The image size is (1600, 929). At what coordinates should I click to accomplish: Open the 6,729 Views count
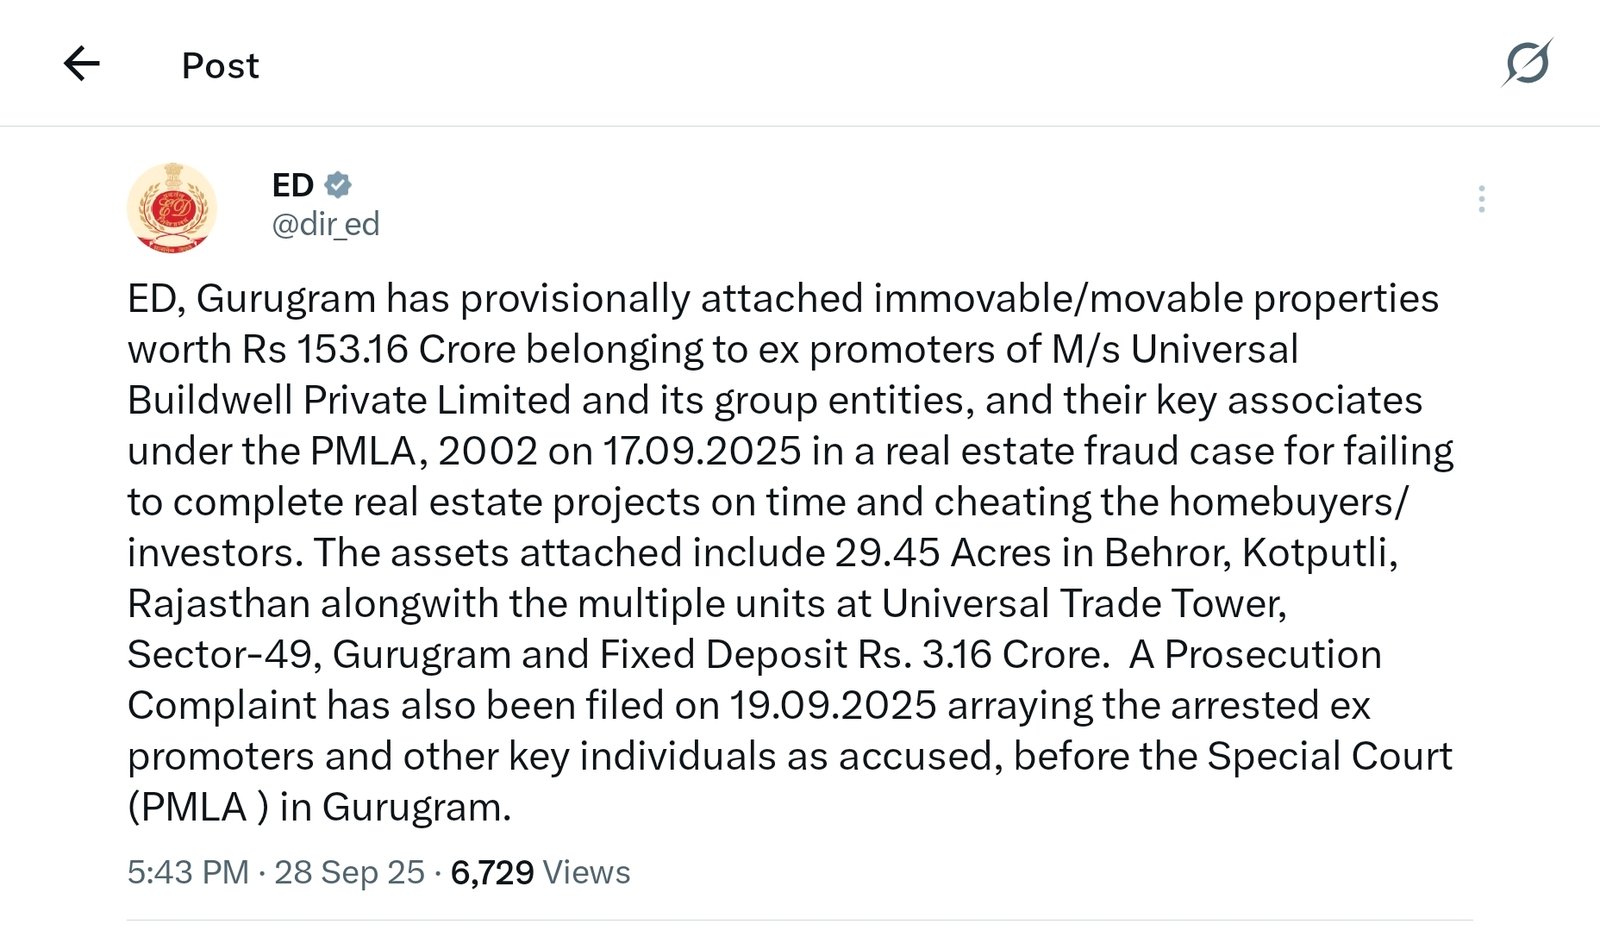point(492,872)
